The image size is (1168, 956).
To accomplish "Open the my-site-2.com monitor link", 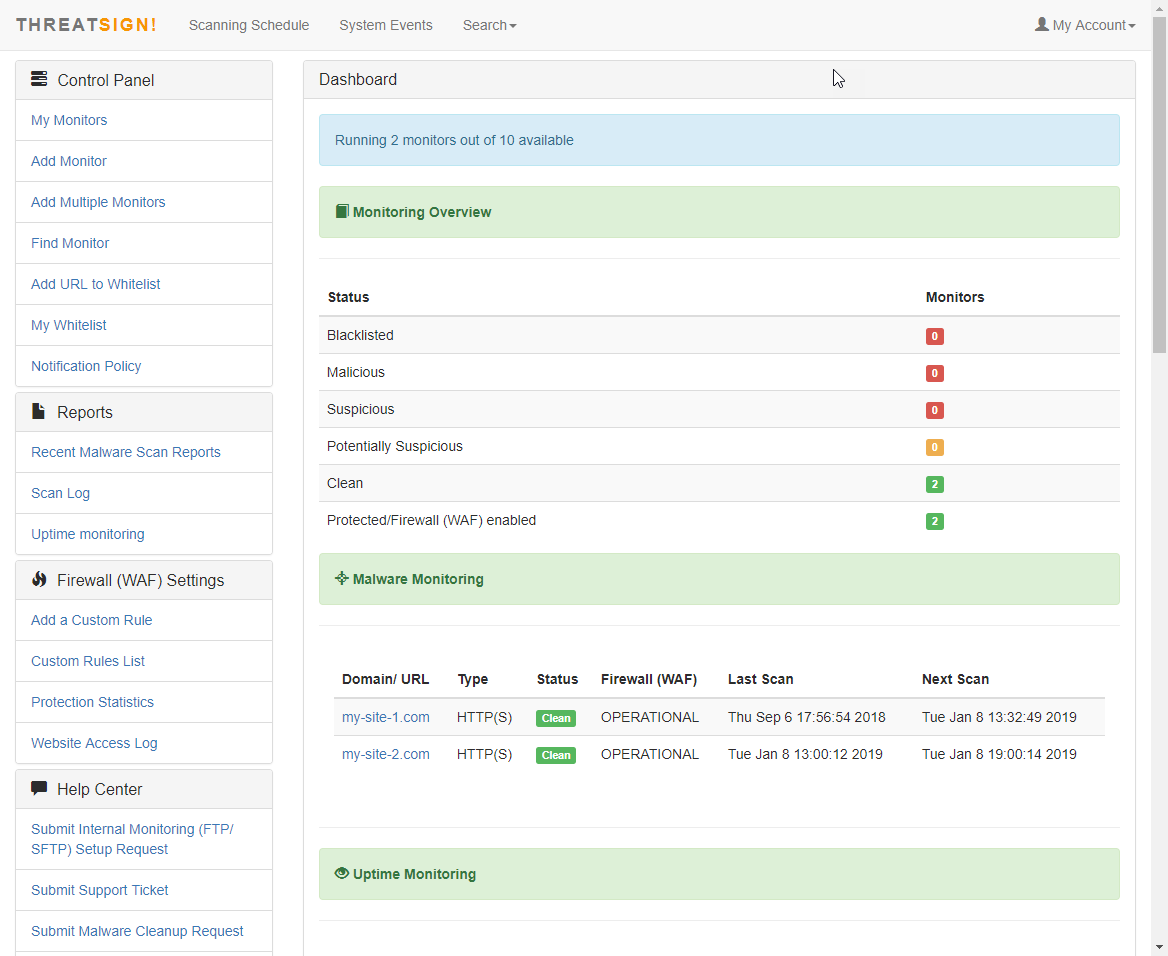I will click(386, 754).
